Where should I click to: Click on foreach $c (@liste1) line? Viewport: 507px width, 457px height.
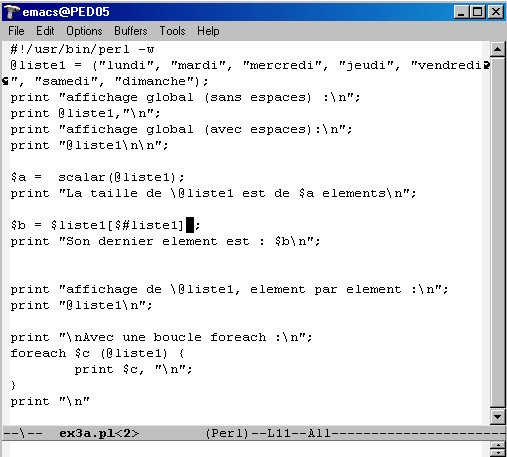(x=97, y=353)
